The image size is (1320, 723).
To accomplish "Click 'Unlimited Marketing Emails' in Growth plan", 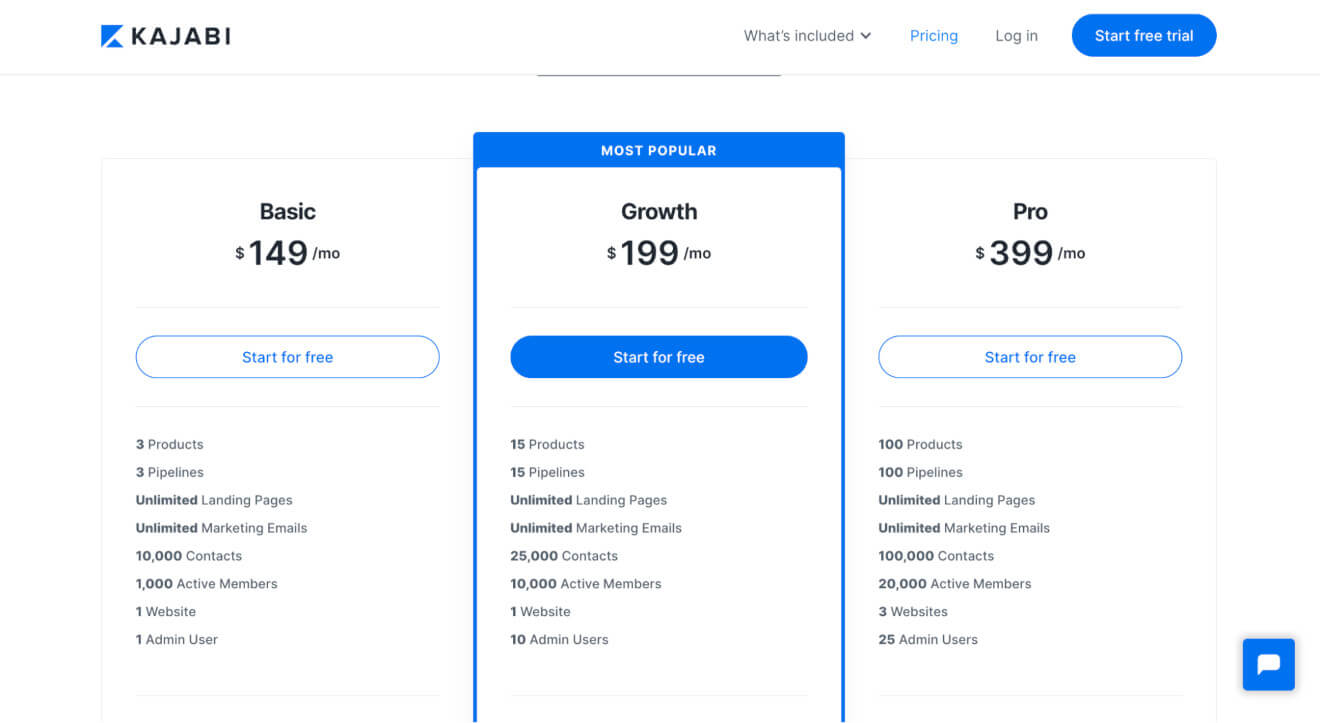I will (x=596, y=528).
